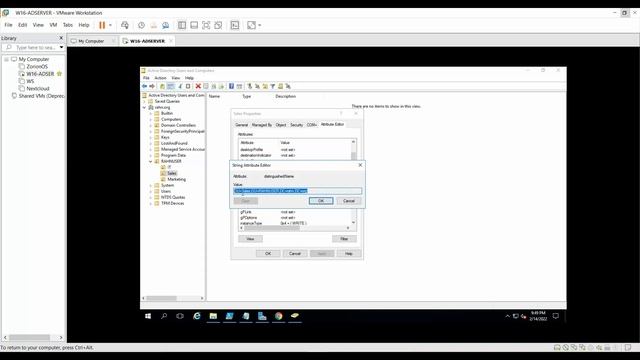Image resolution: width=640 pixels, height=360 pixels.
Task: Select ZorinOS in the VMware library
Action: coord(37,67)
